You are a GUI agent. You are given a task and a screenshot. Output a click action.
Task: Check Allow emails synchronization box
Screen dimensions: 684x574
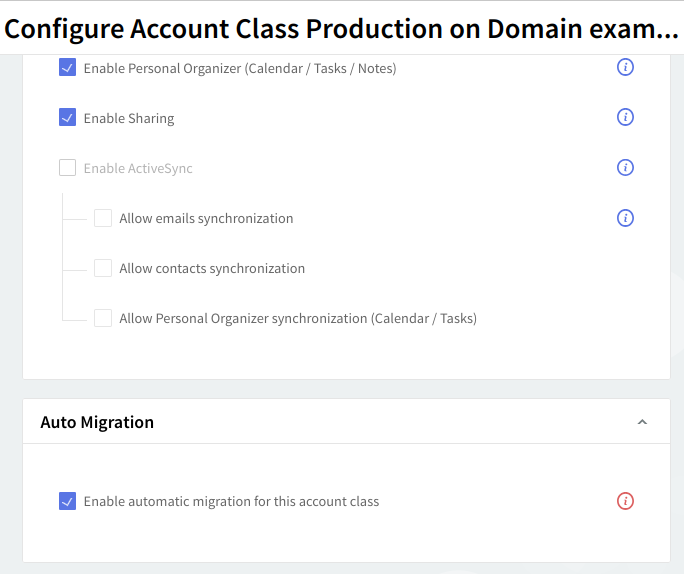(x=103, y=218)
